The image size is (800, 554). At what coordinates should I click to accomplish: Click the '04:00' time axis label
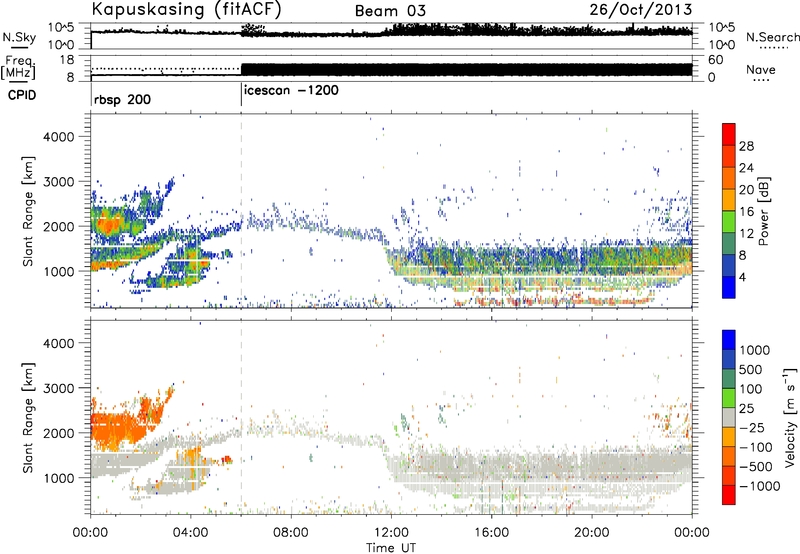(x=190, y=533)
